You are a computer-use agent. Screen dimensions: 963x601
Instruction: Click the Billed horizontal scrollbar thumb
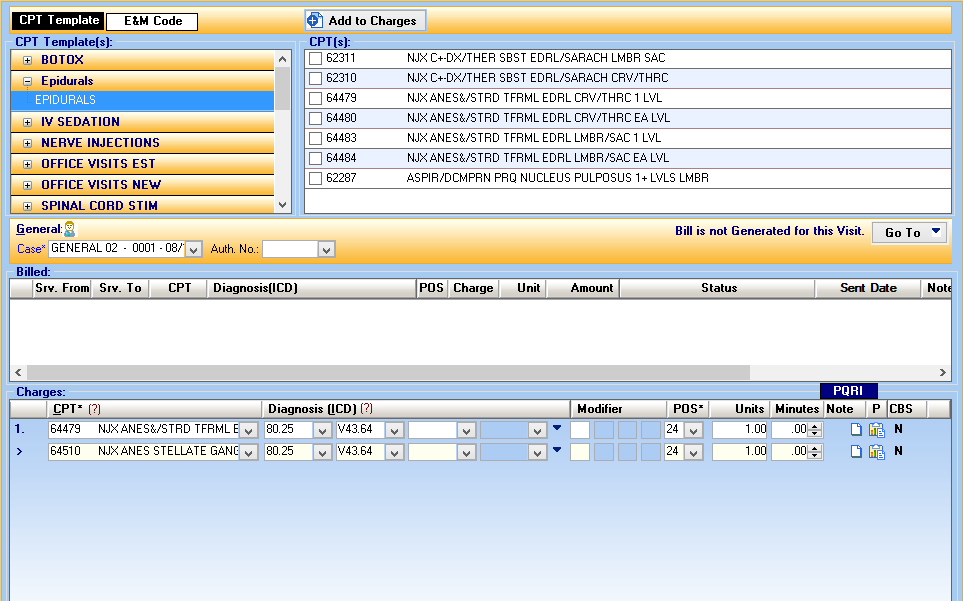388,373
